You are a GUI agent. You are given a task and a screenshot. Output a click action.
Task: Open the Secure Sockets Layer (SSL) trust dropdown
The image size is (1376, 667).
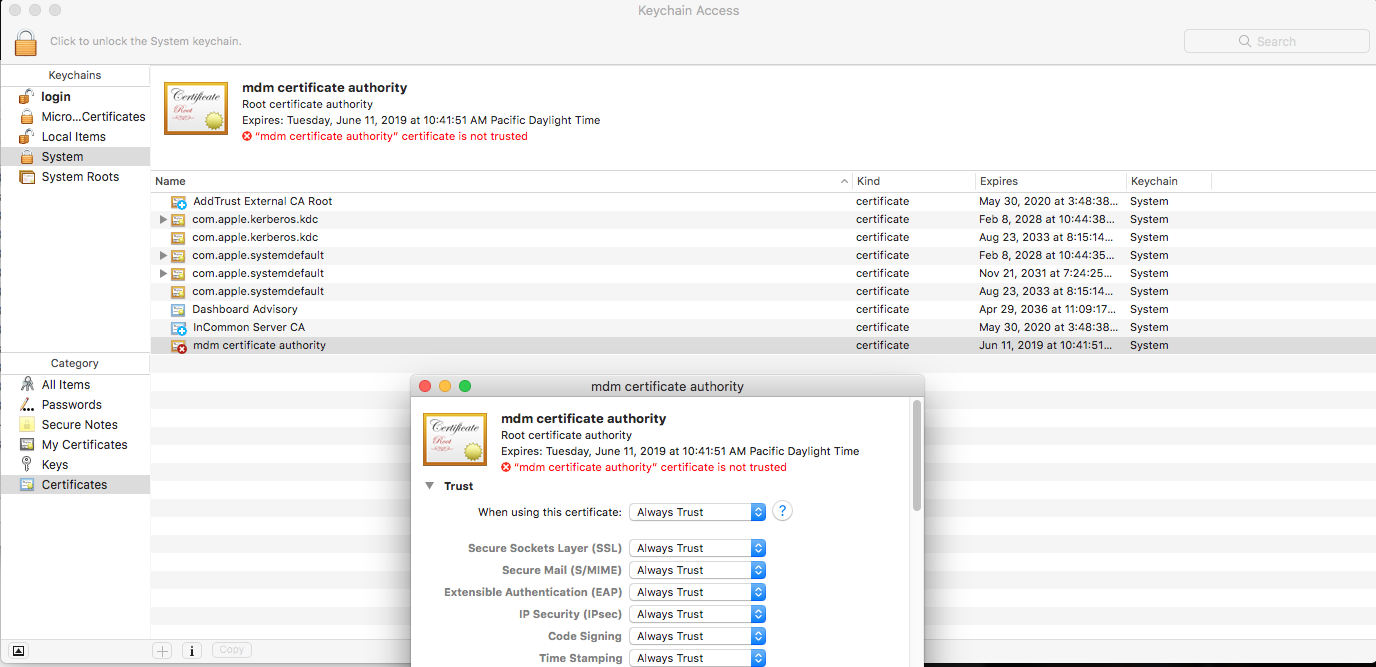[x=697, y=548]
